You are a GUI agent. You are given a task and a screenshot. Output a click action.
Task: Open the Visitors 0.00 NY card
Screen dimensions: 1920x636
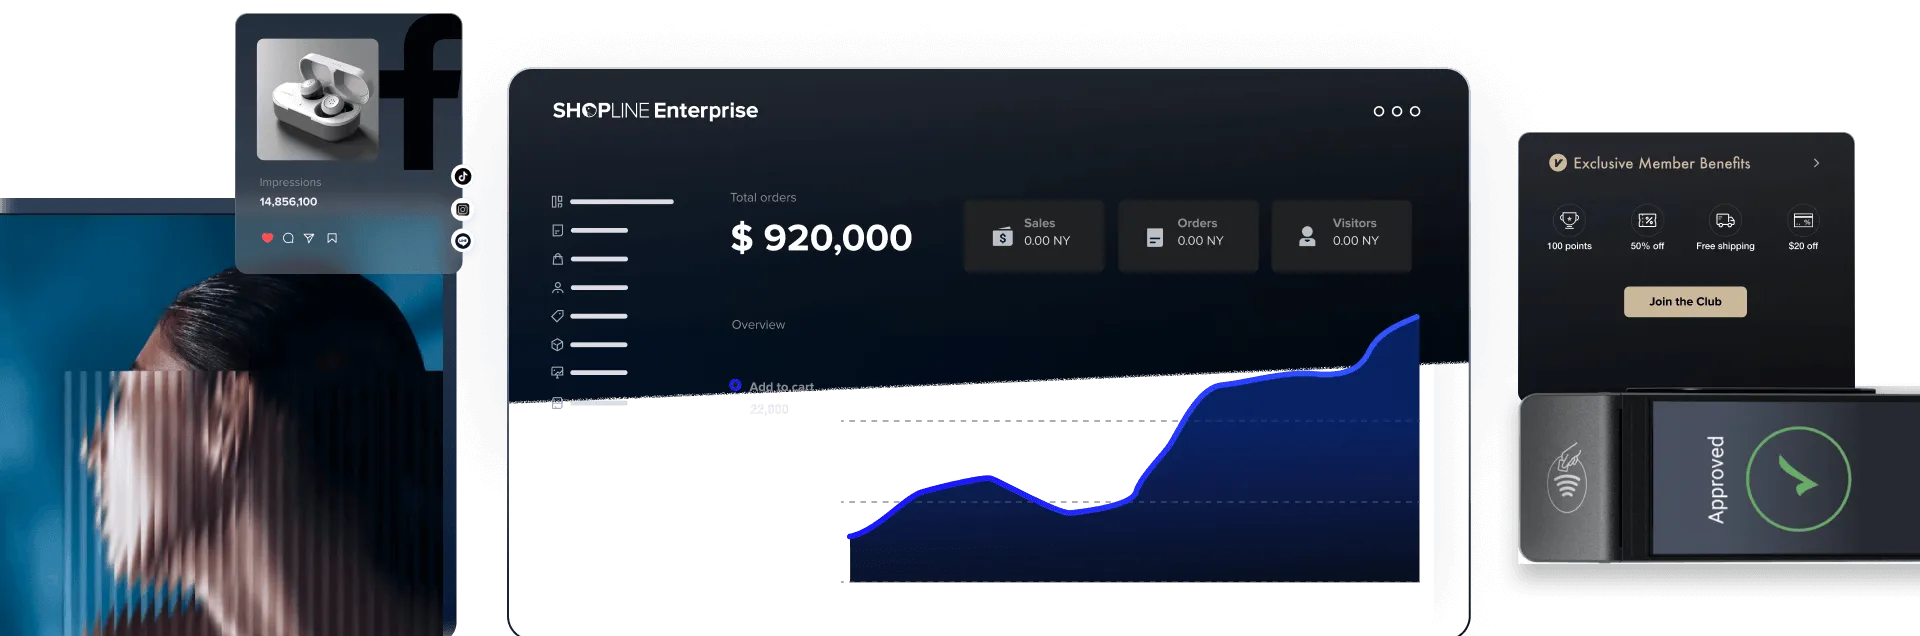coord(1341,236)
